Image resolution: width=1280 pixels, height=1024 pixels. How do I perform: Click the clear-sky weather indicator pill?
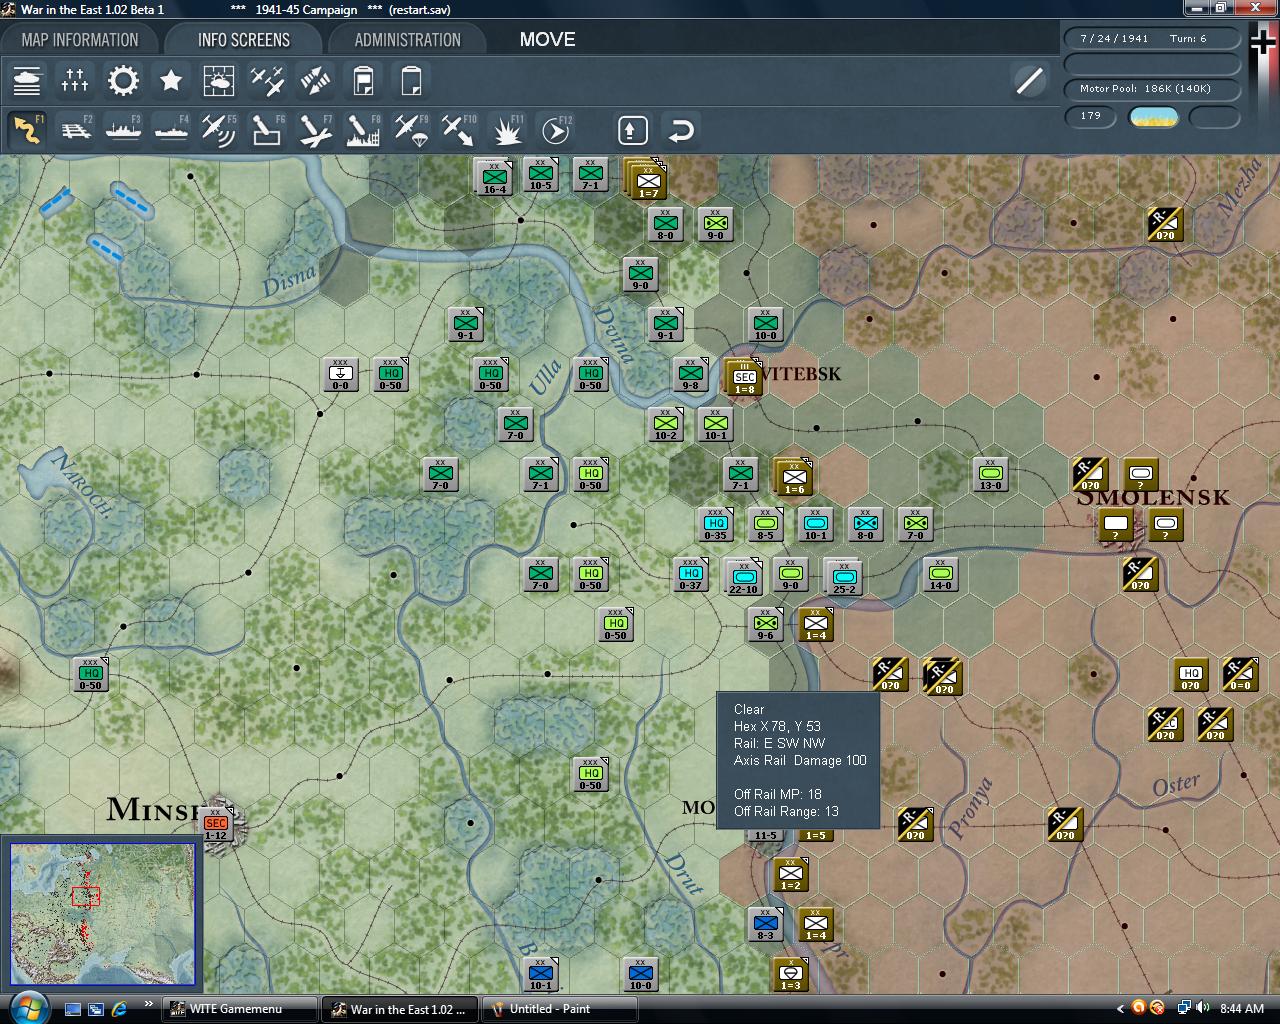click(1153, 117)
